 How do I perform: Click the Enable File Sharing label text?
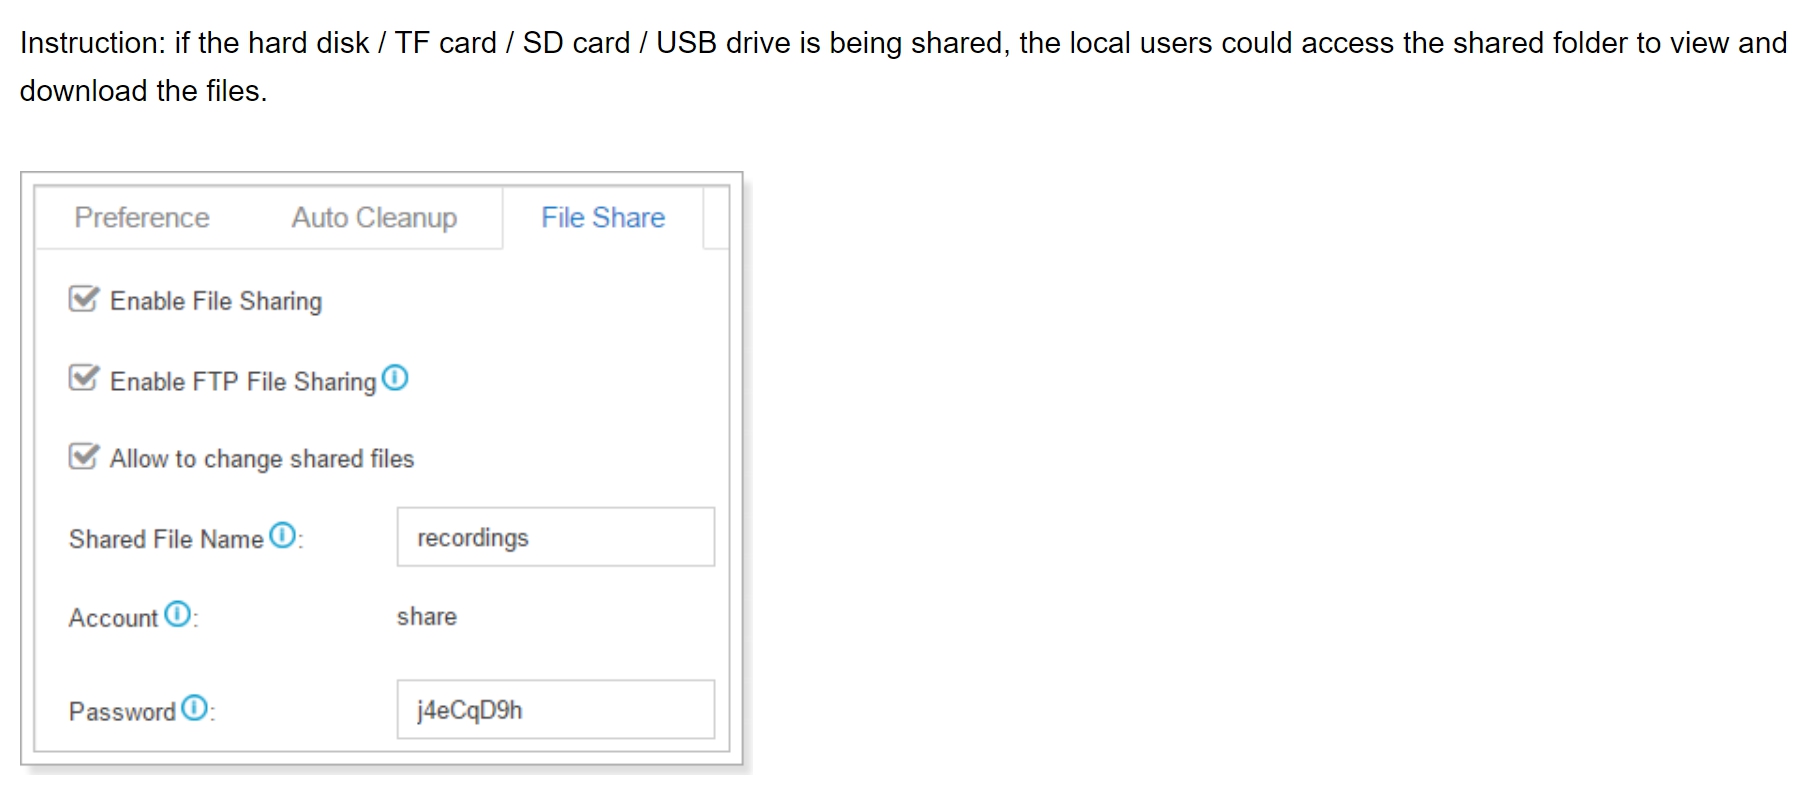[216, 301]
